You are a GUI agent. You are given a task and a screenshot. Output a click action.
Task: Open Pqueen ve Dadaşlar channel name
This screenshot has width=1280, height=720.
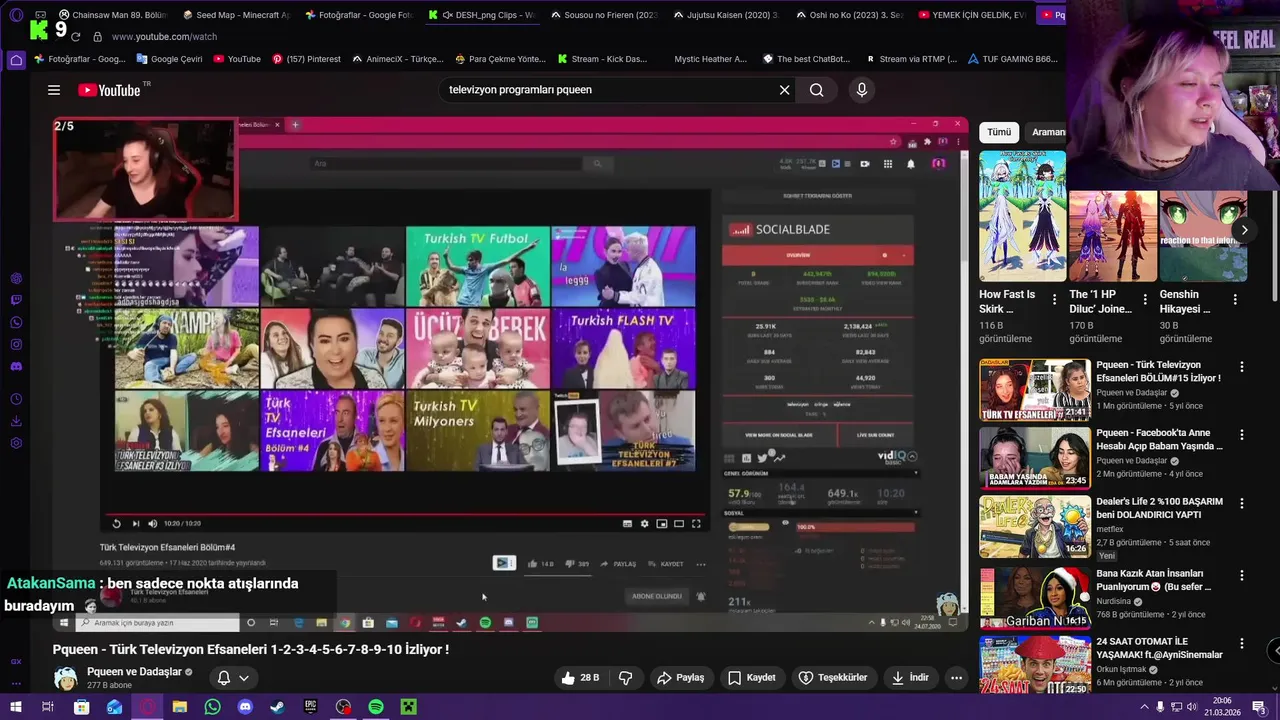134,672
